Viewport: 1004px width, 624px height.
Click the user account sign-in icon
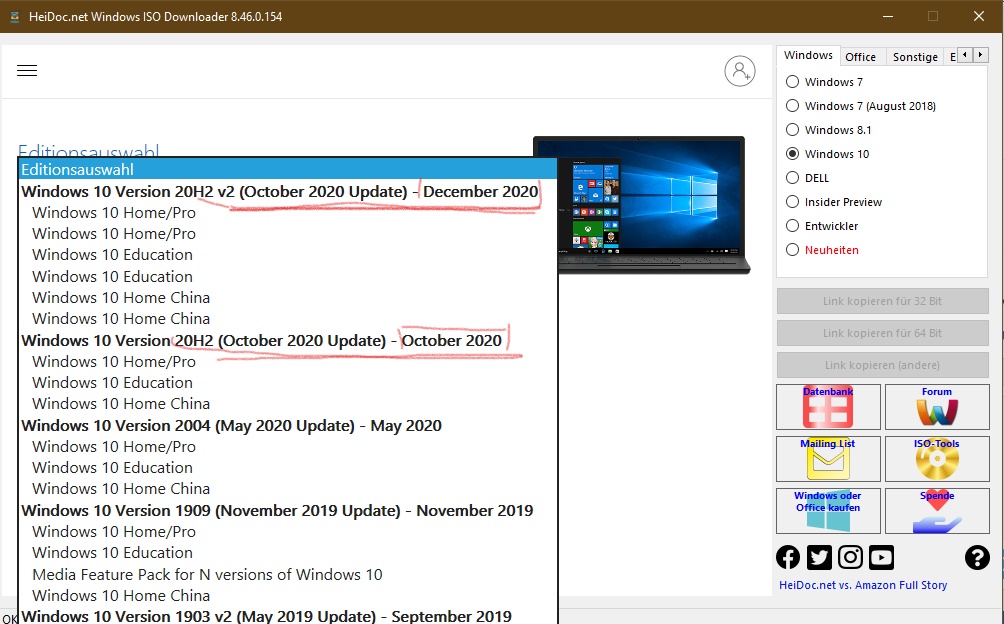coord(740,71)
